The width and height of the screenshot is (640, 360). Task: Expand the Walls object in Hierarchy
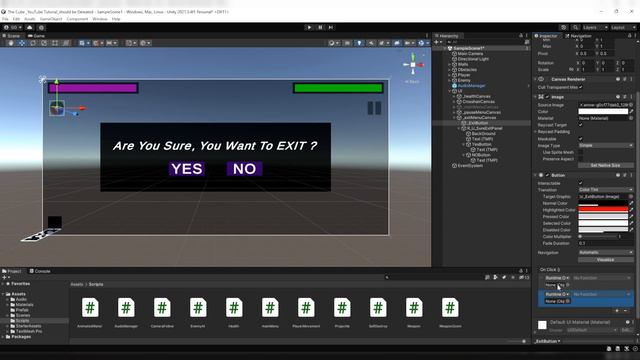tap(450, 64)
